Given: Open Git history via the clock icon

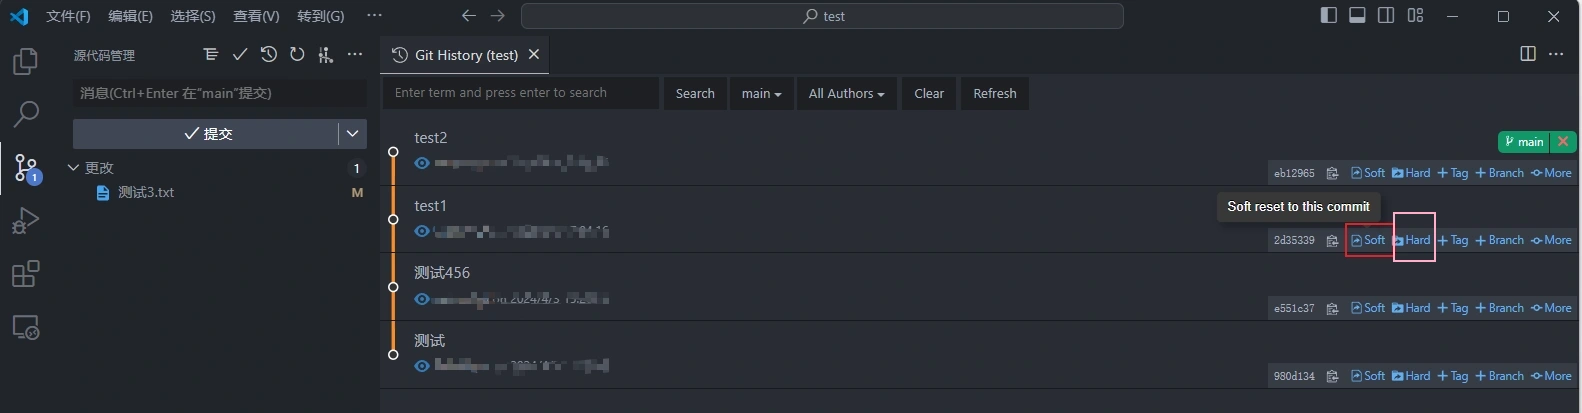Looking at the screenshot, I should 268,55.
